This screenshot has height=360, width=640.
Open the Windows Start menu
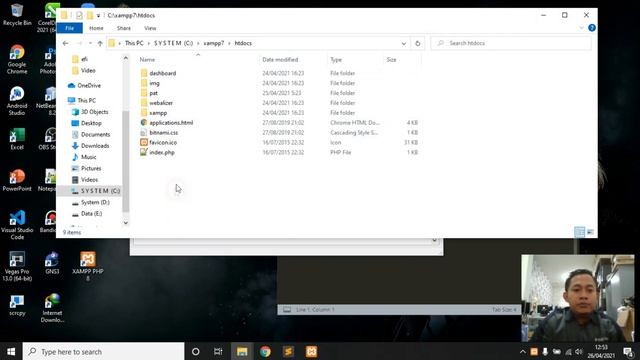(x=11, y=351)
